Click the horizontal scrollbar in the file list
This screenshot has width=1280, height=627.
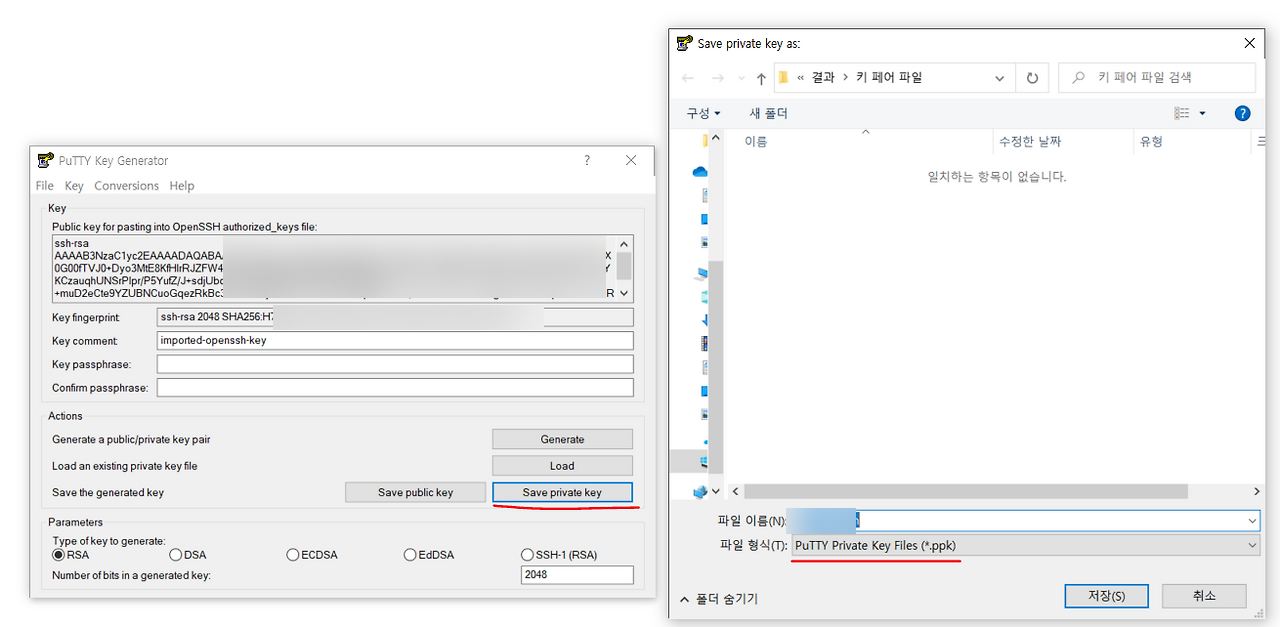(x=966, y=492)
